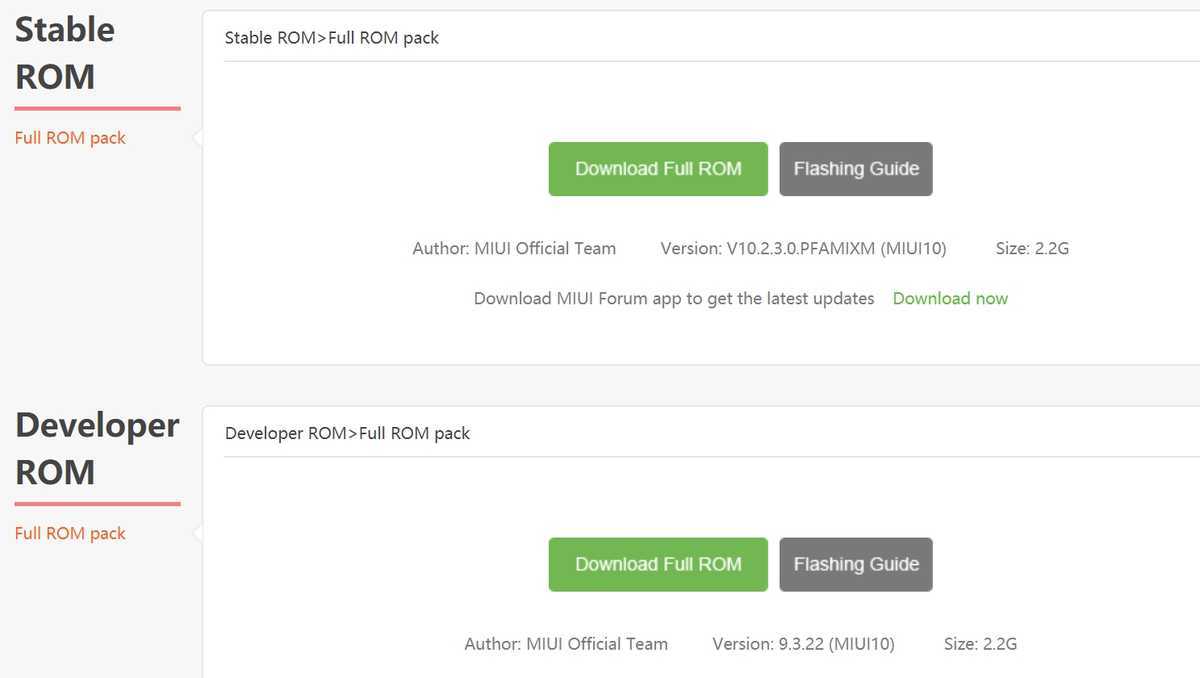
Task: Click the Stable ROM version V10.2.3.0.PFAMIXM text
Action: (x=802, y=248)
